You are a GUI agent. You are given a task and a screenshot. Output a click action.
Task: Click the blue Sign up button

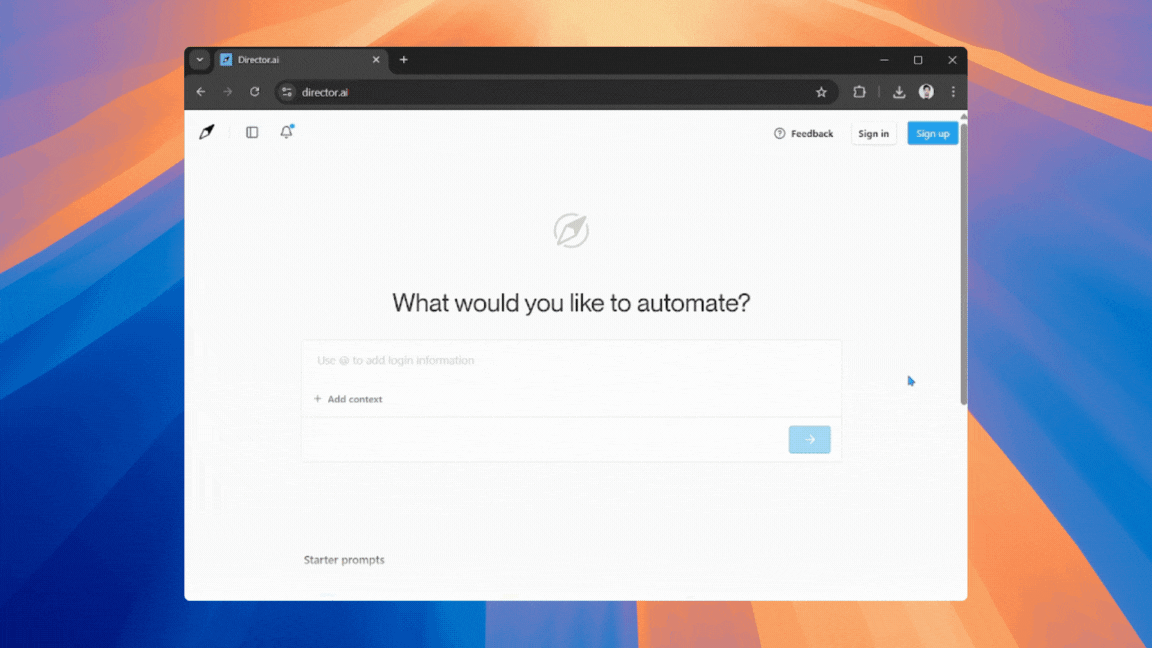pos(932,132)
